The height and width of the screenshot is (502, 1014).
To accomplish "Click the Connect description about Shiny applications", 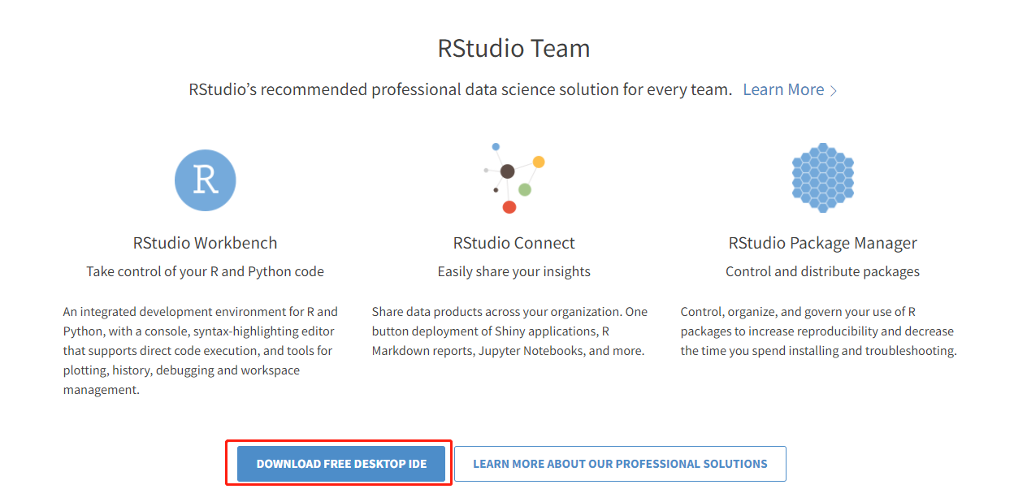I will tap(510, 331).
